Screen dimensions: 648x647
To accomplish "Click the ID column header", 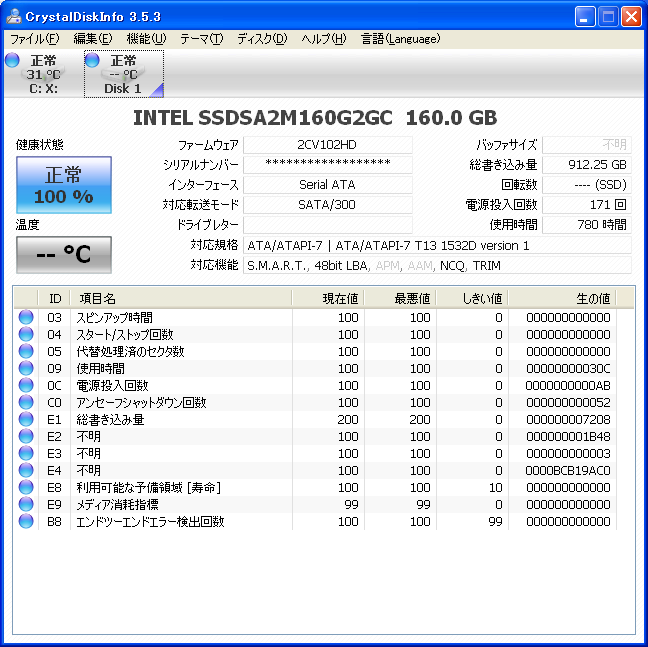I will (54, 298).
